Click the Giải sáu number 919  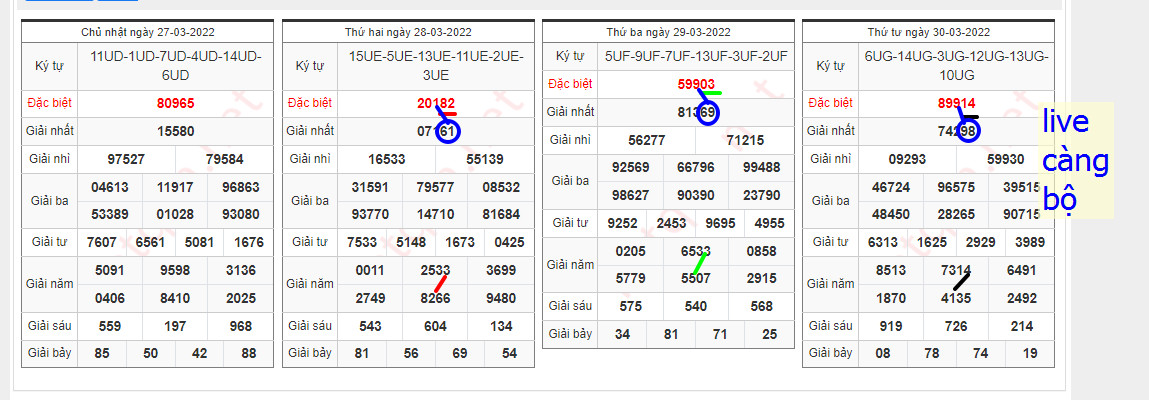click(862, 326)
